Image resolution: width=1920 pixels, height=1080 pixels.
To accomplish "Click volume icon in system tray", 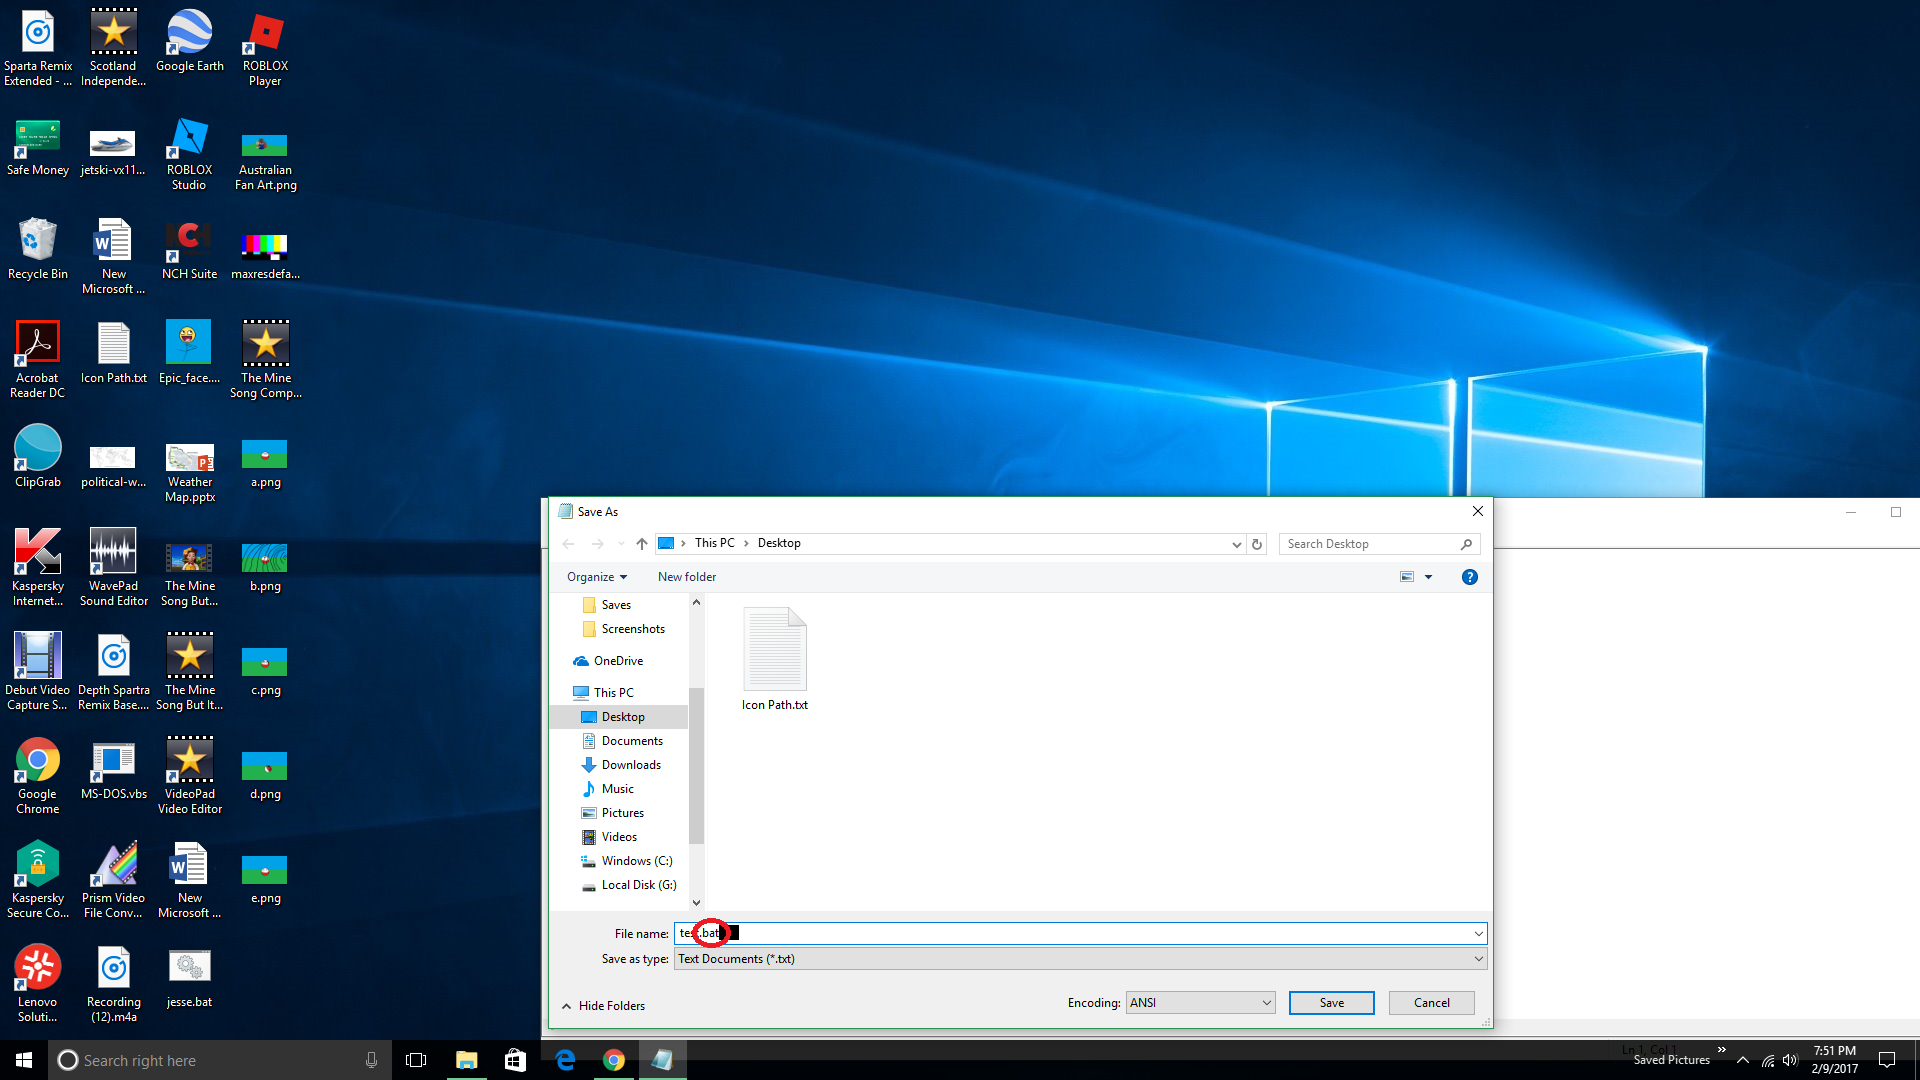I will pos(1790,1060).
